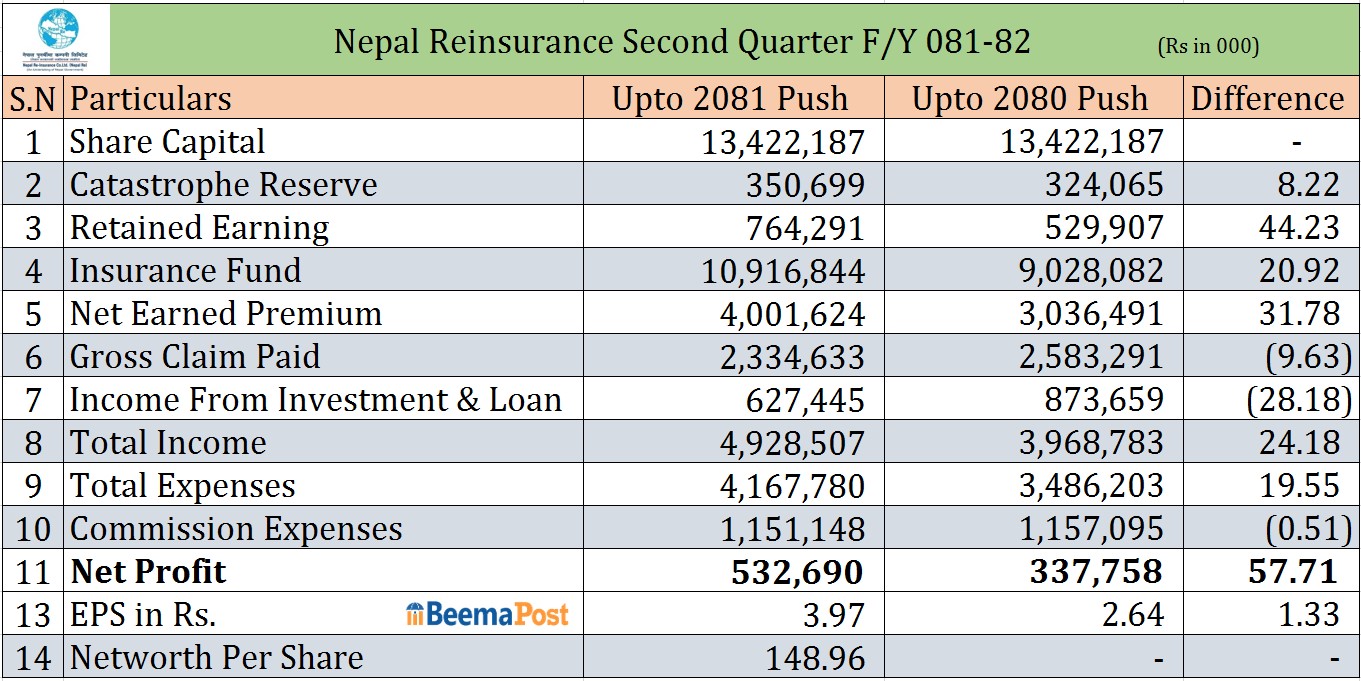
Task: Click the Difference column header
Action: [x=1267, y=99]
